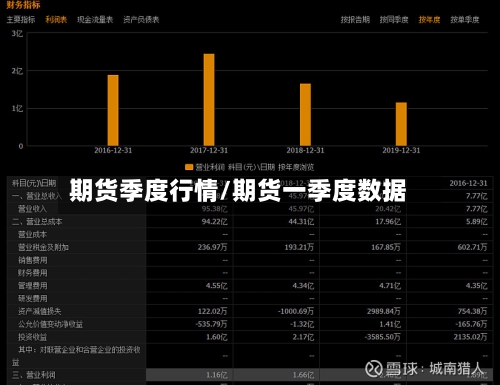Select the 公允价值变动净收益 row label

point(50,324)
